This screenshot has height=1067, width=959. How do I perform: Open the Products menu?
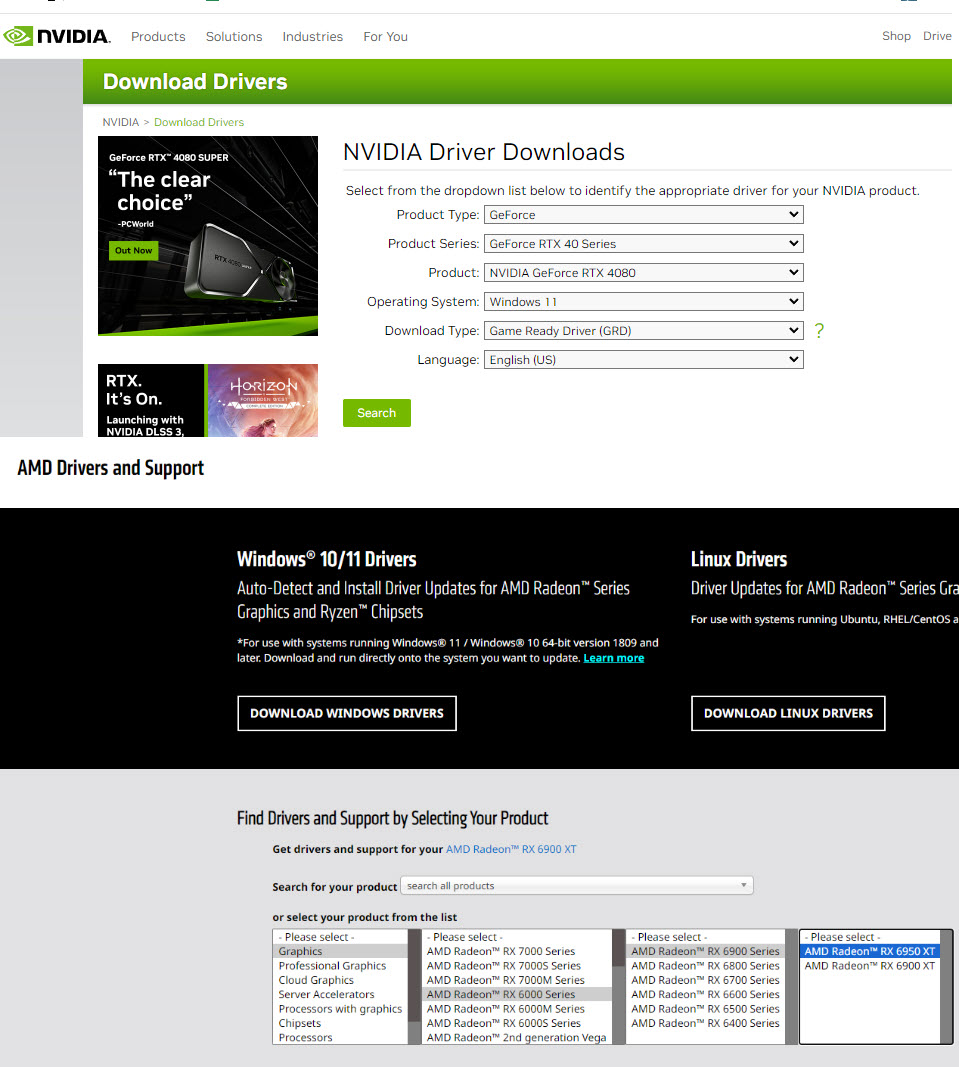click(157, 36)
